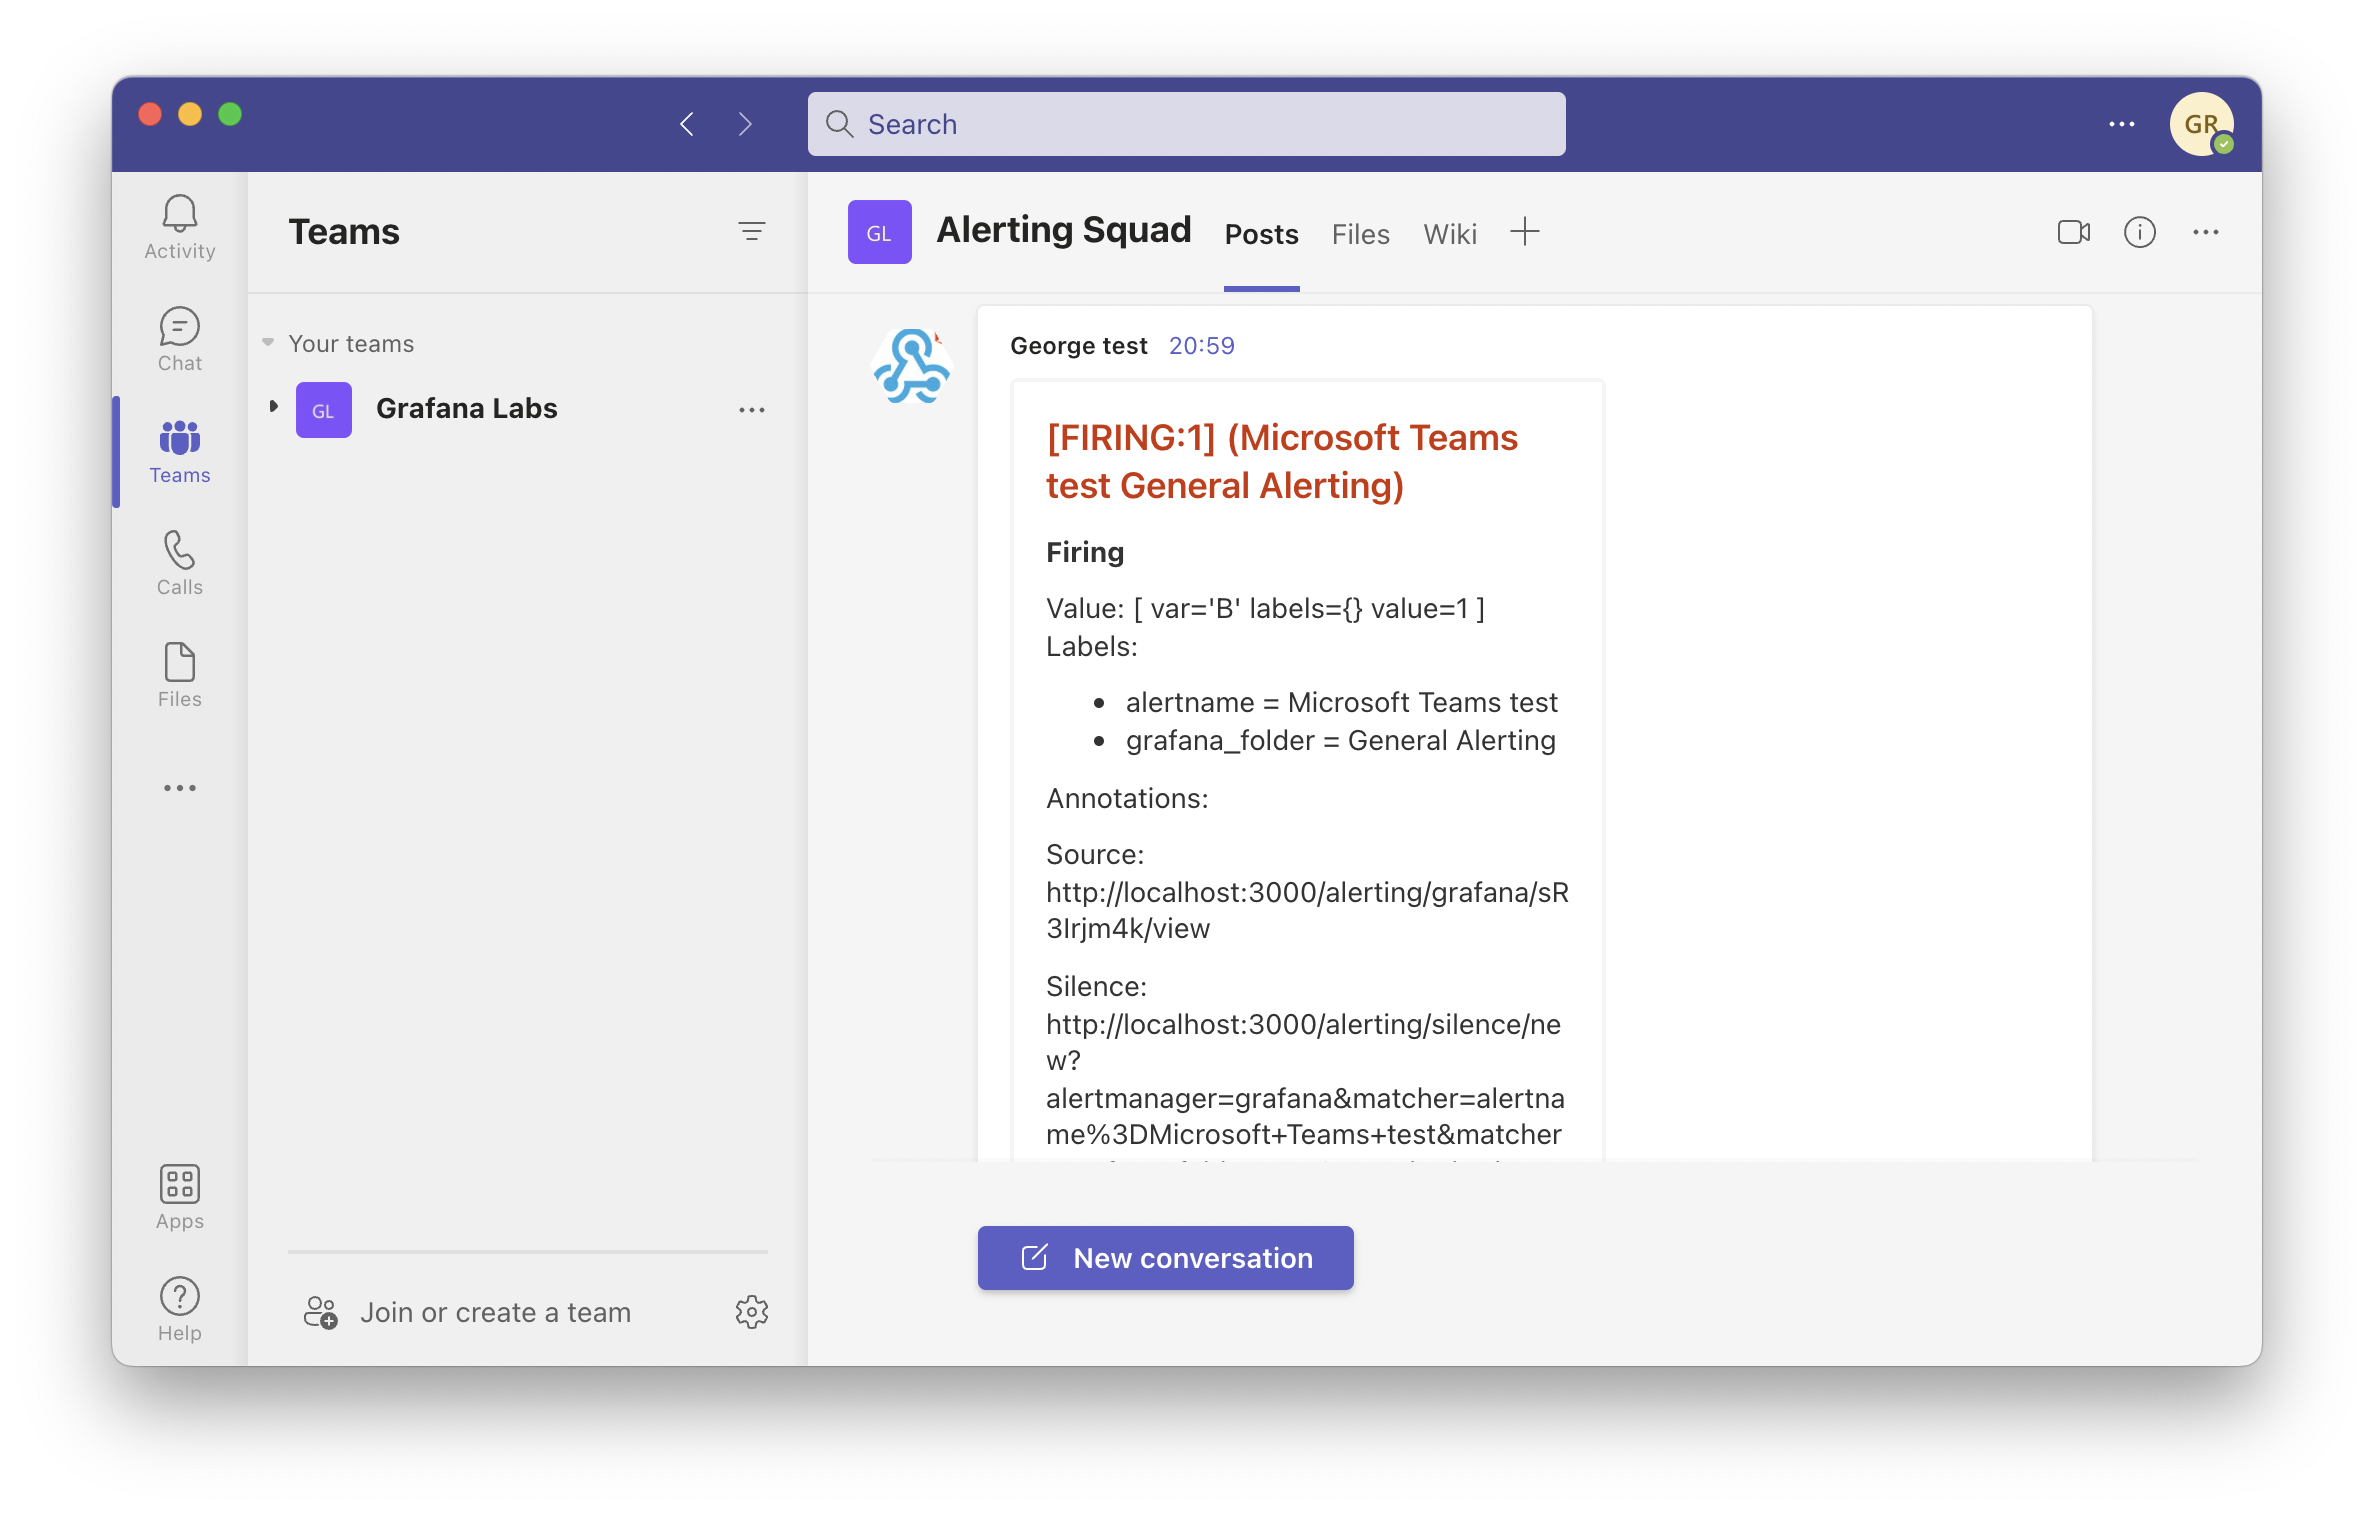Open the teams filter

(752, 231)
